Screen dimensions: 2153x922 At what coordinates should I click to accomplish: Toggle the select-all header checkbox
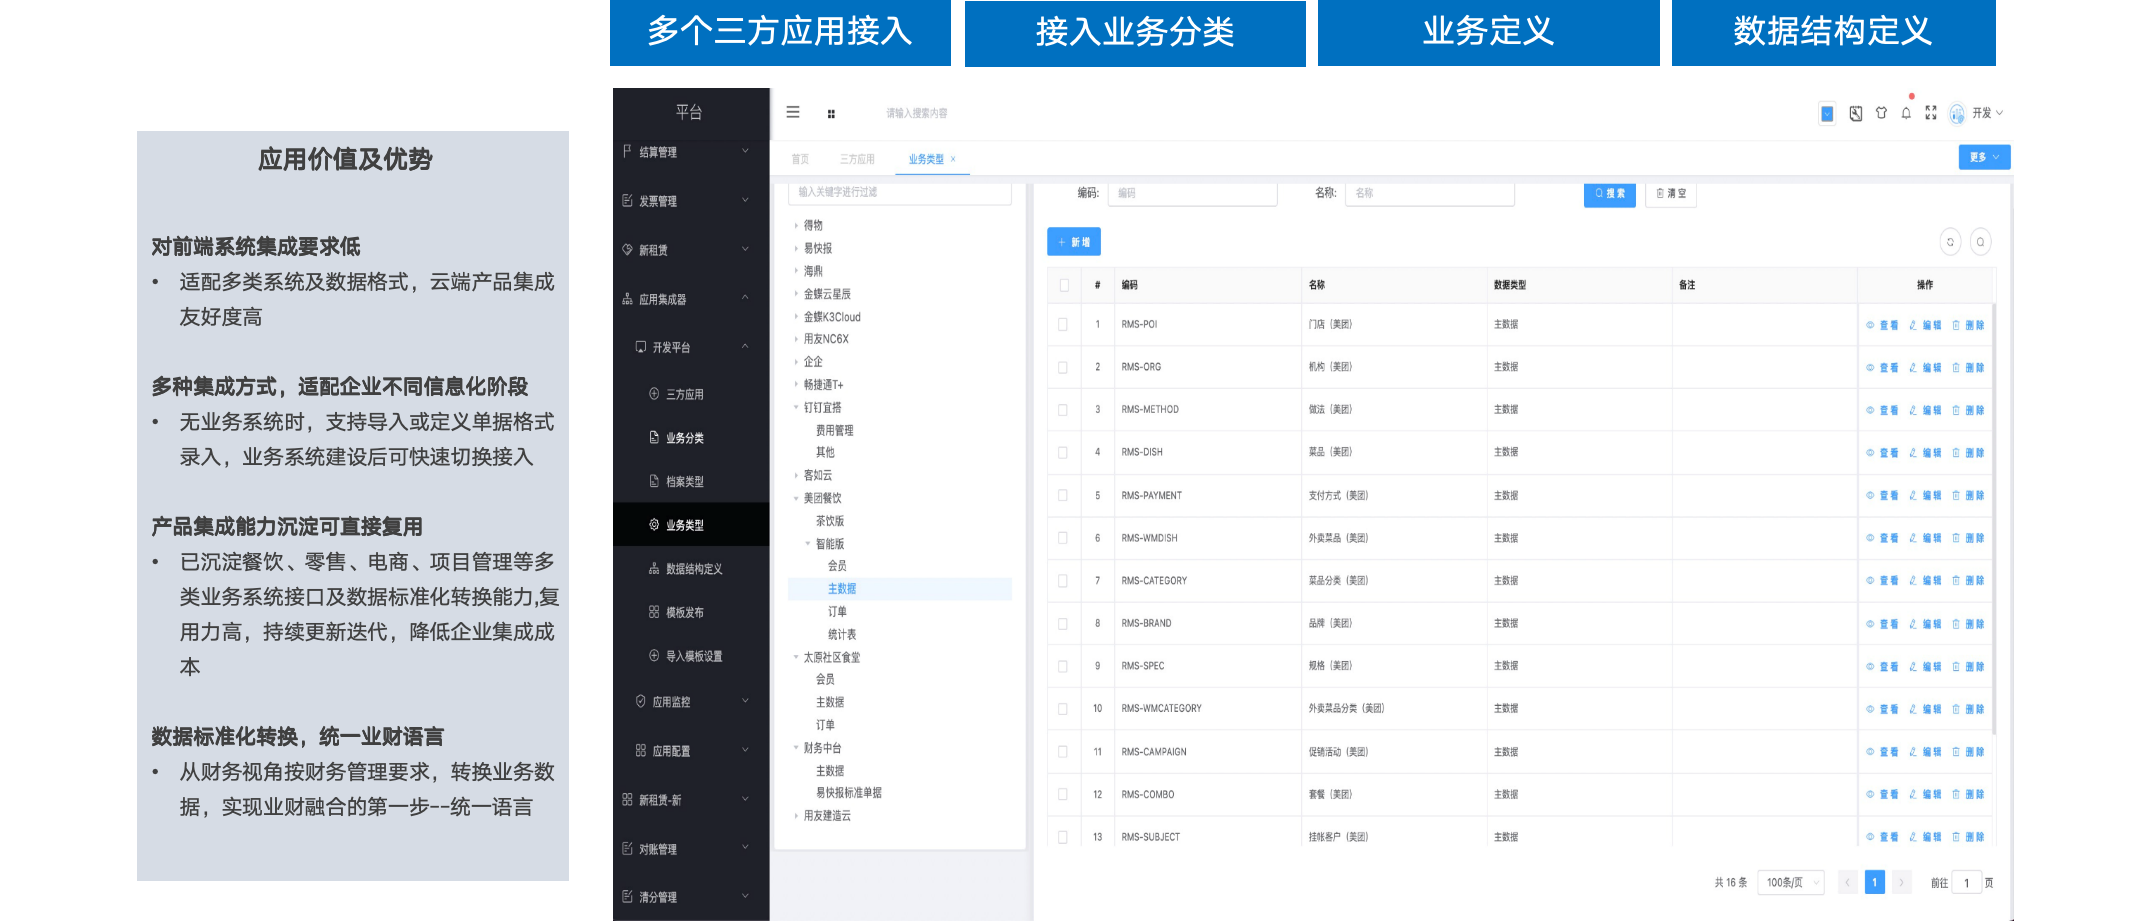pos(1064,285)
